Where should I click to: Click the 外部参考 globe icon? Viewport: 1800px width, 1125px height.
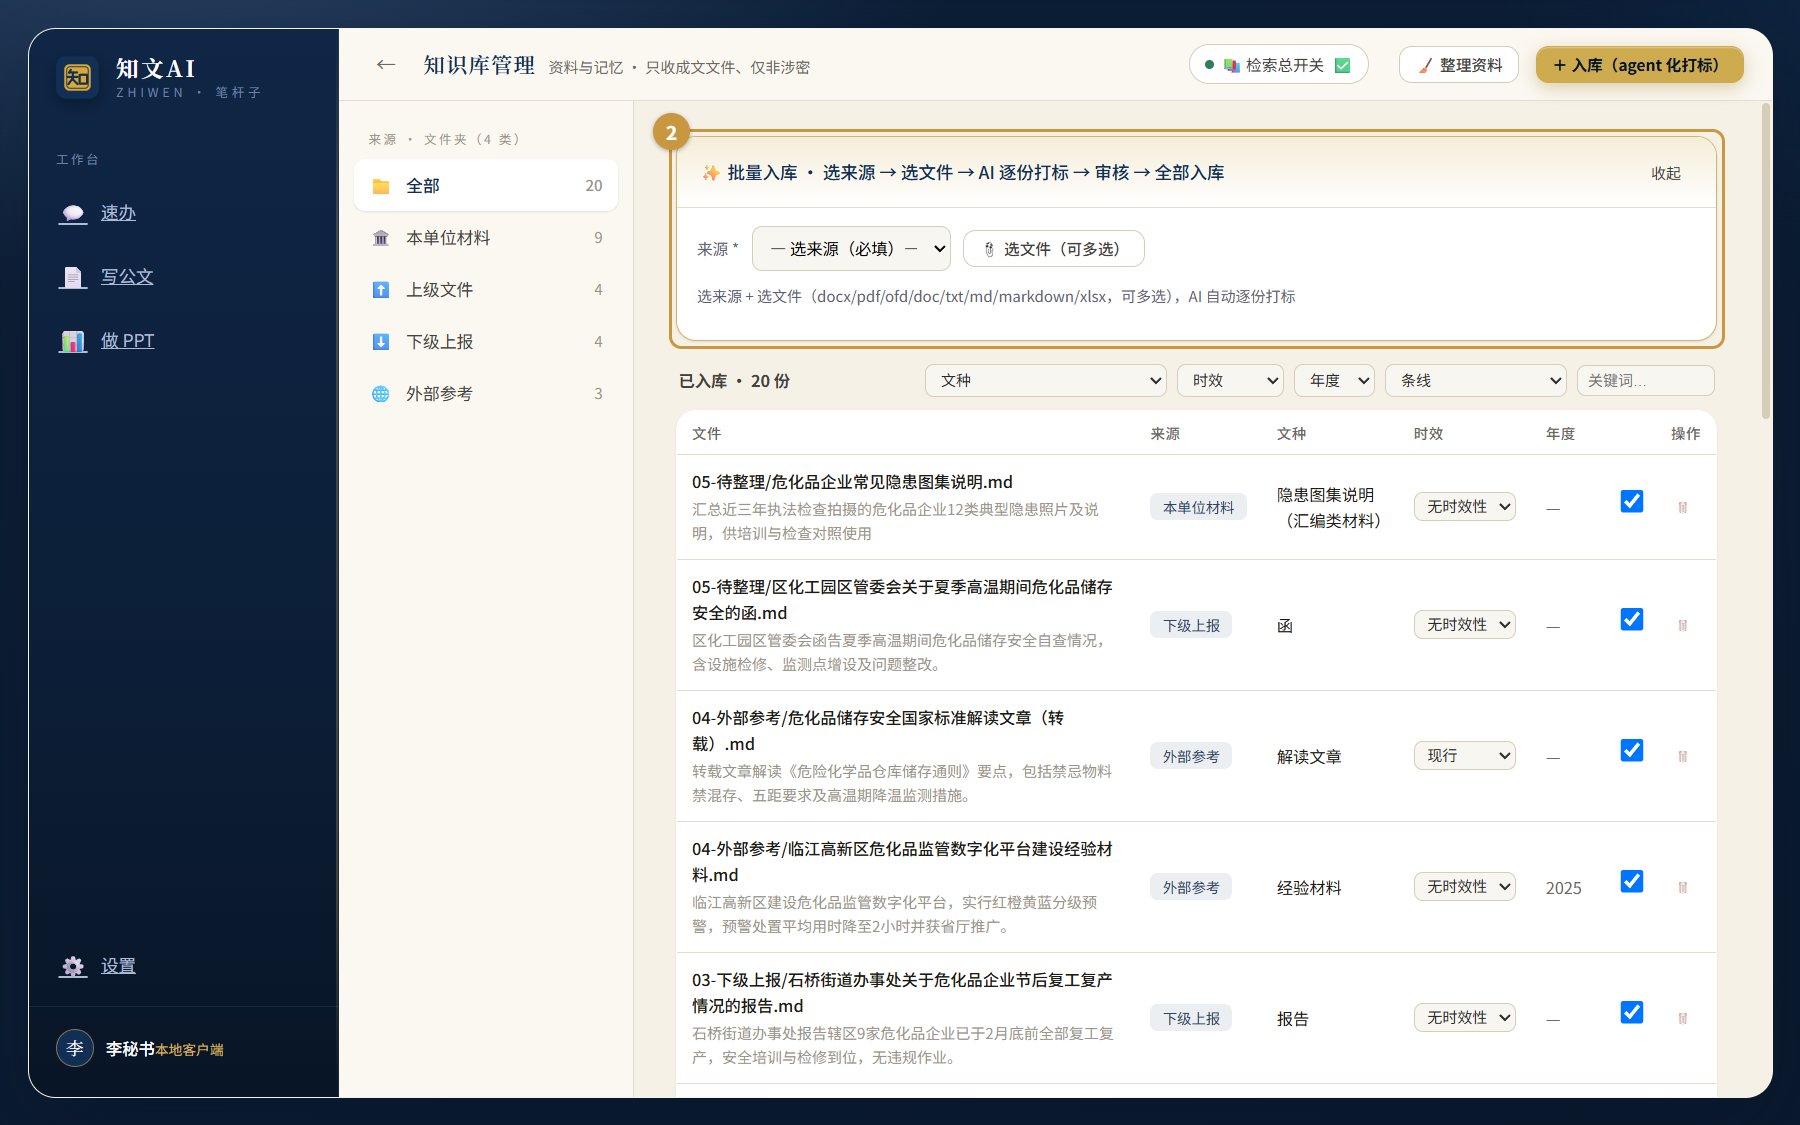tap(381, 394)
